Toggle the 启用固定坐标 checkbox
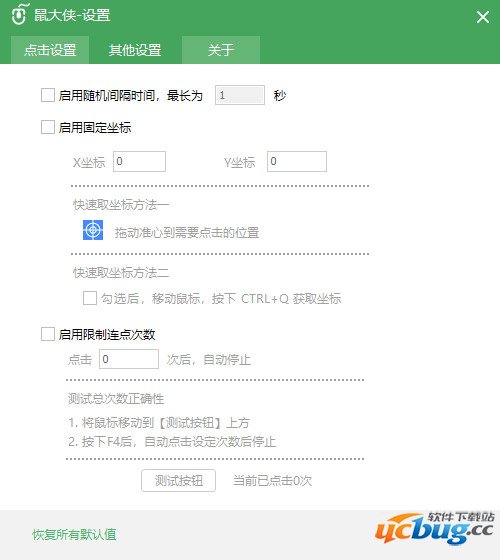The height and width of the screenshot is (560, 500). pos(48,127)
